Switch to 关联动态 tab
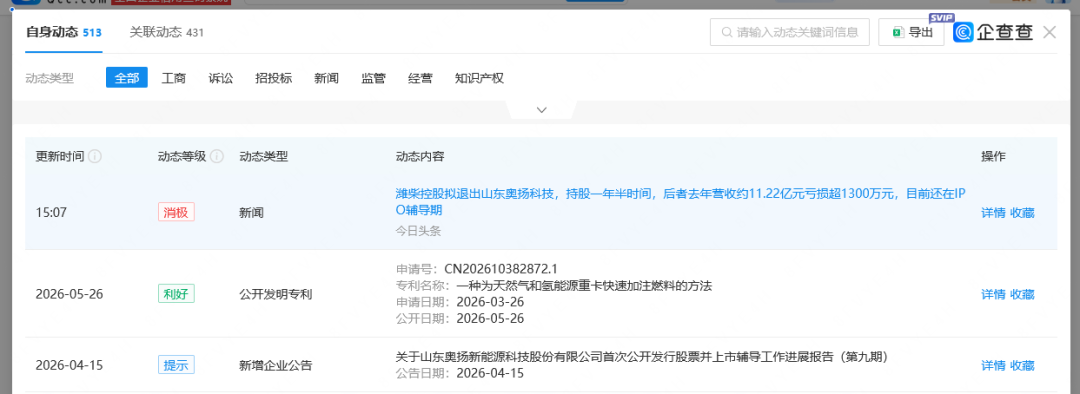The image size is (1080, 394). 167,32
